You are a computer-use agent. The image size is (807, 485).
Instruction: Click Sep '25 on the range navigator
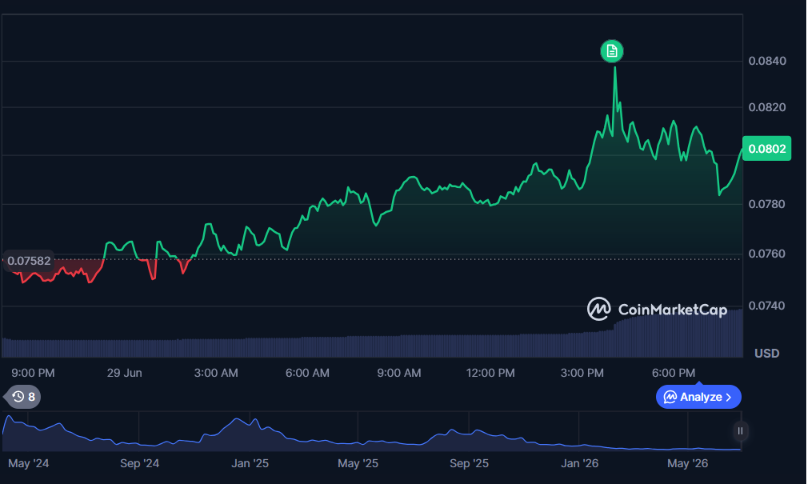pyautogui.click(x=469, y=463)
